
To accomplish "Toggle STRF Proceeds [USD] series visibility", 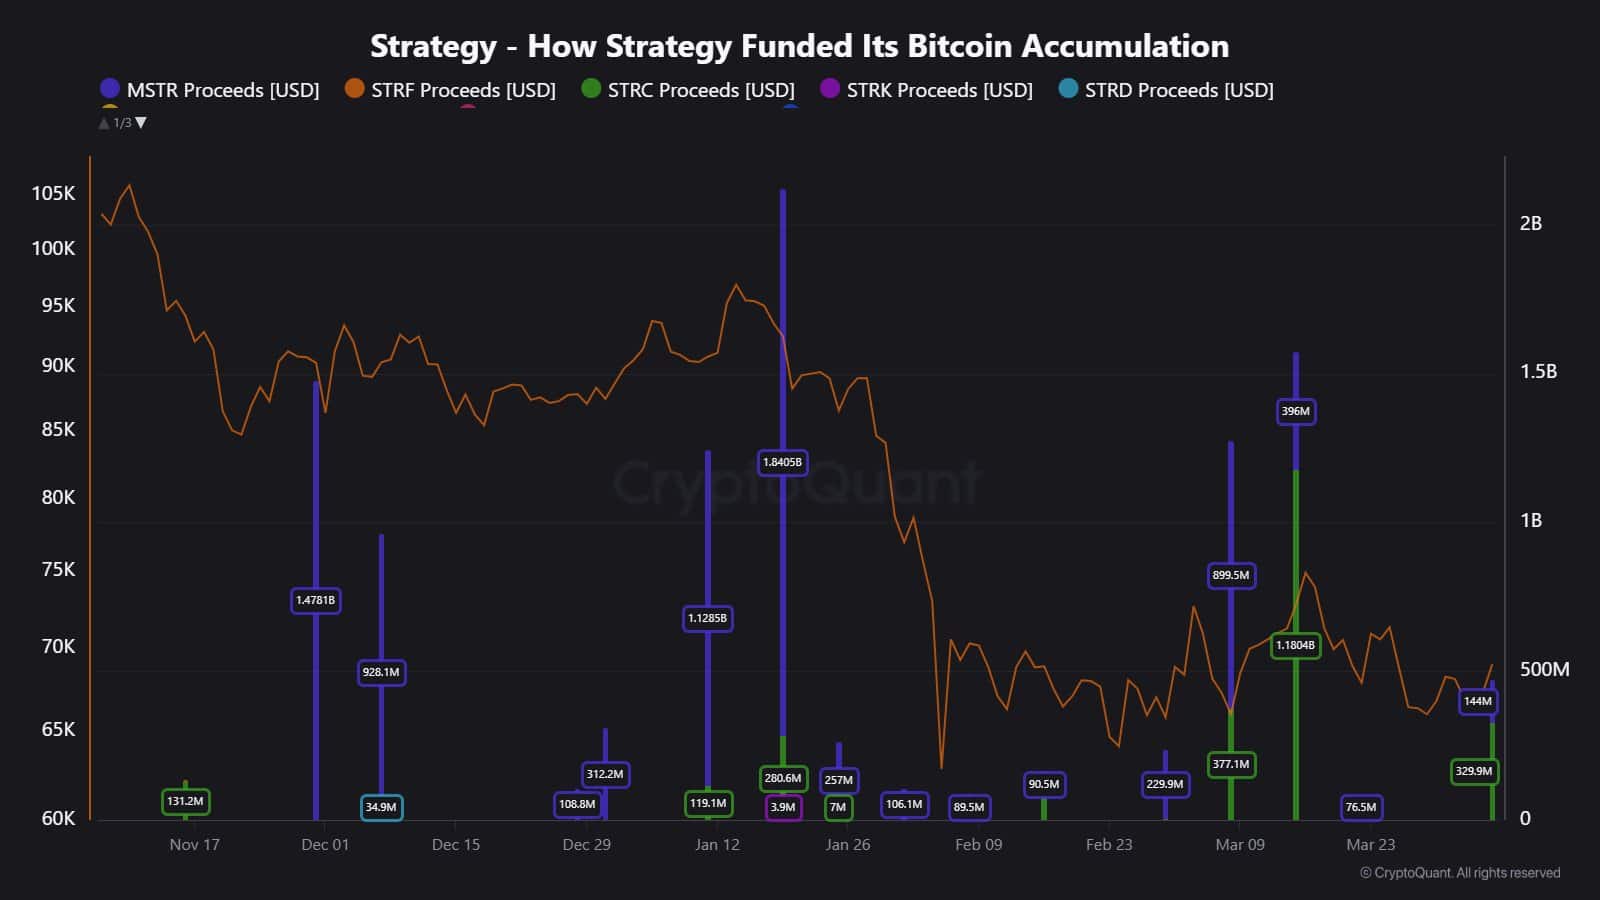I will 463,90.
